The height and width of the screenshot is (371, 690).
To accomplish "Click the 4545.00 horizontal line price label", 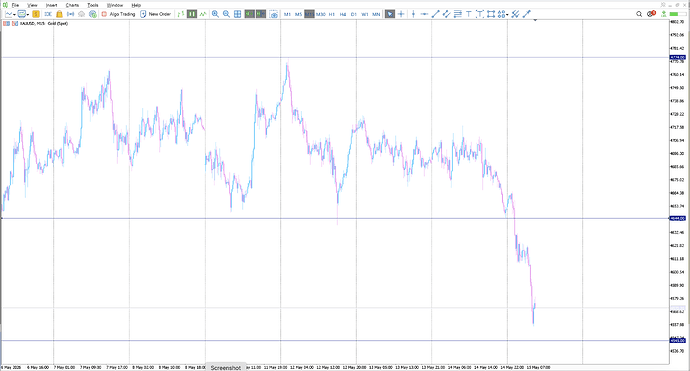I will pos(677,341).
